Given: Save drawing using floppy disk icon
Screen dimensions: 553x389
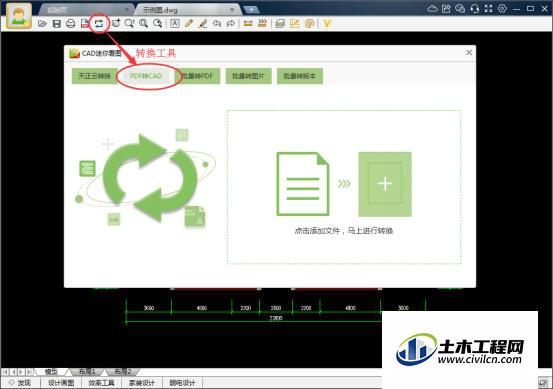Looking at the screenshot, I should pyautogui.click(x=56, y=24).
